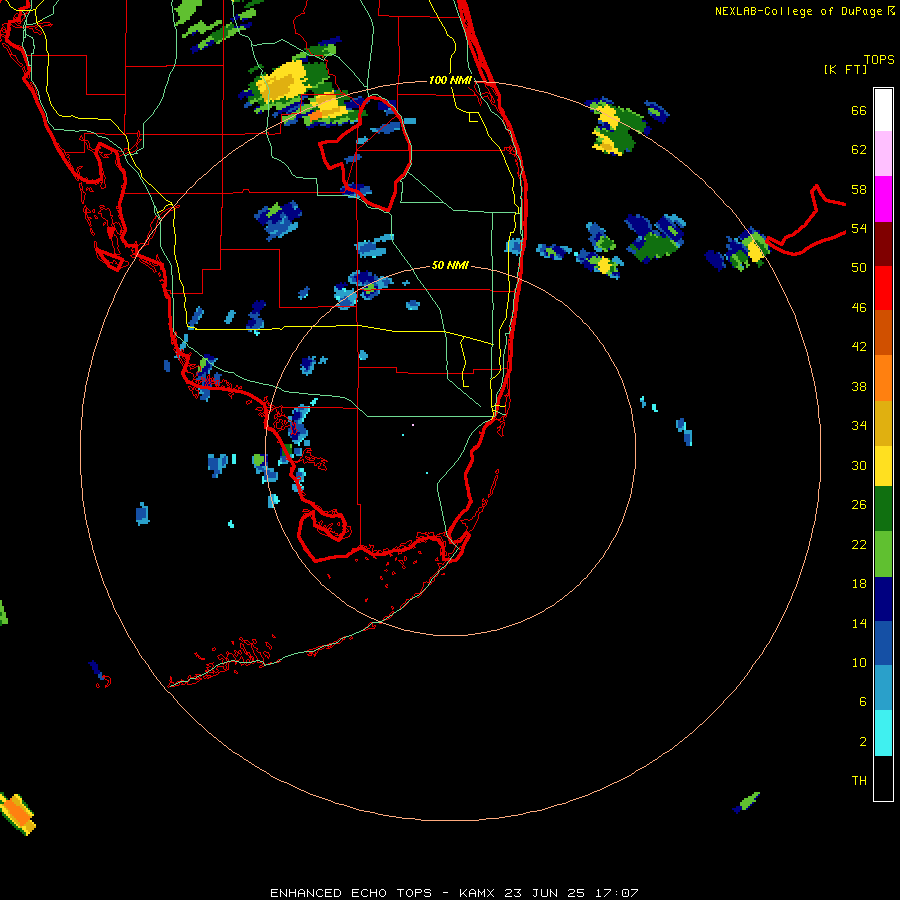The width and height of the screenshot is (900, 900).
Task: Click the 'TH' legend label
Action: pyautogui.click(x=859, y=781)
